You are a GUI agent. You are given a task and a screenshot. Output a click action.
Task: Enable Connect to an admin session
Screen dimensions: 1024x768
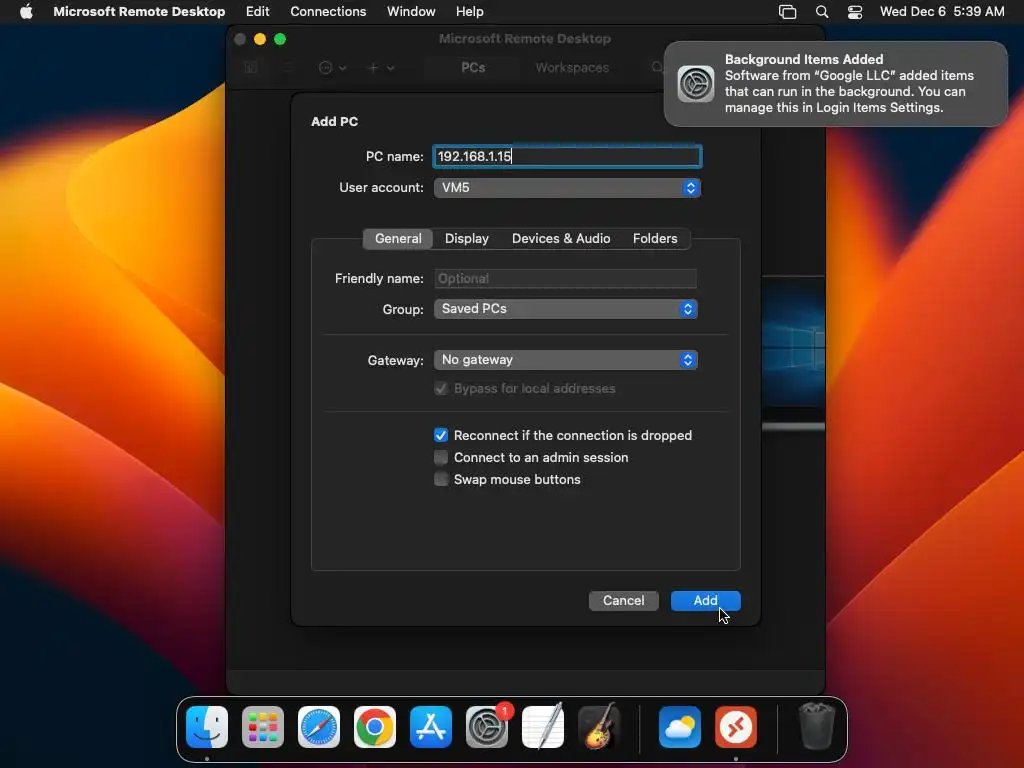(441, 457)
